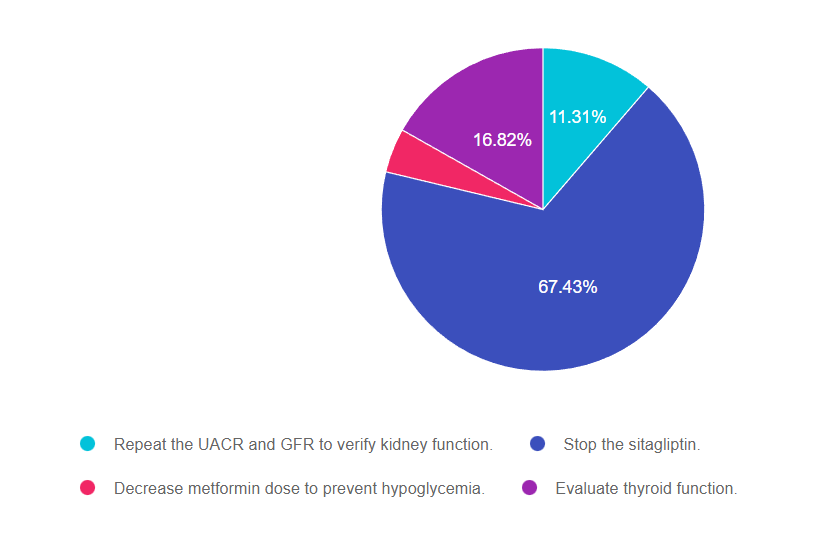Click the cyan legend dot for Repeat UACR
This screenshot has height=540, width=814.
click(x=88, y=443)
